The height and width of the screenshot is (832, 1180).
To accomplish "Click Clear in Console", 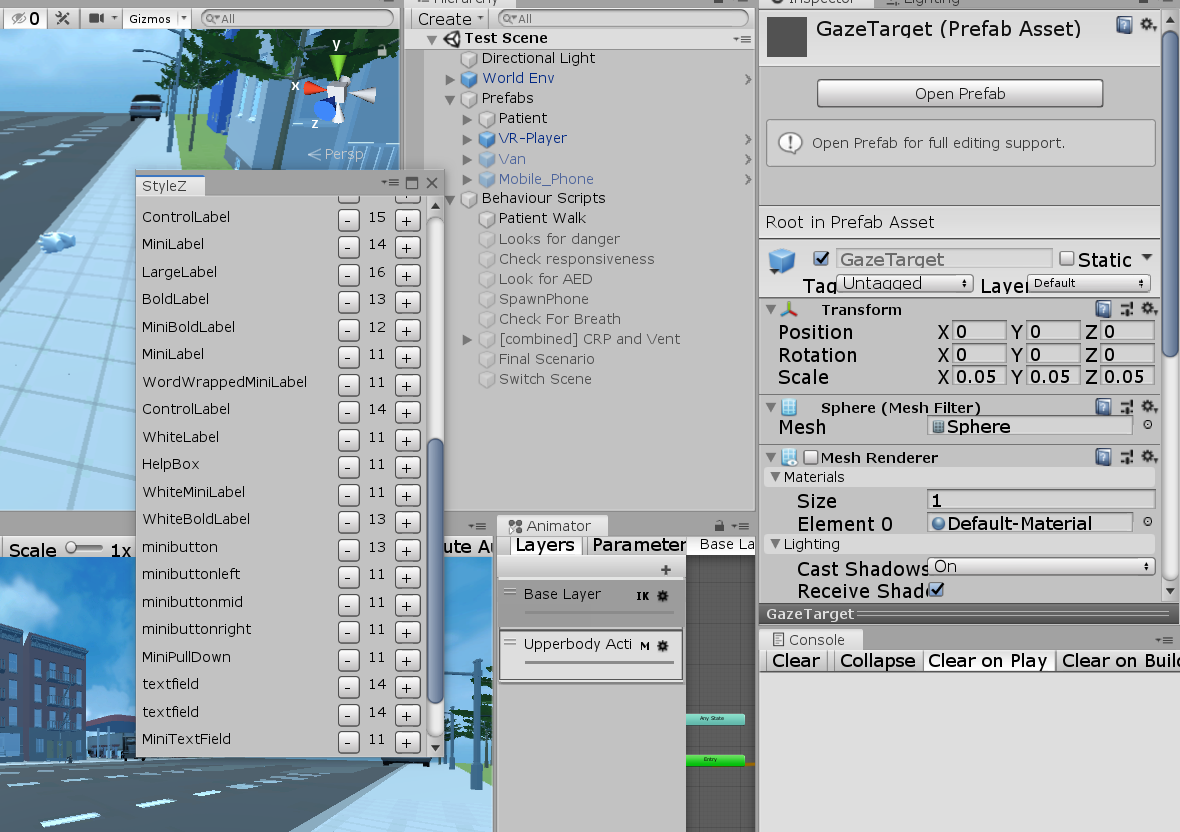I will pos(795,660).
